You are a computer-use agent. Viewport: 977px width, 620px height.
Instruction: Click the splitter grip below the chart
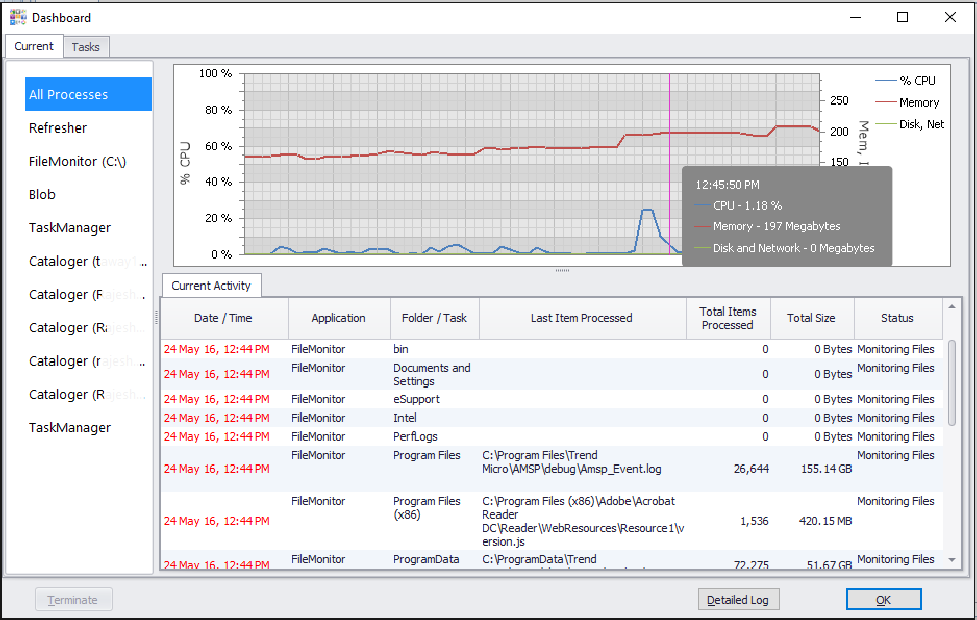click(562, 270)
